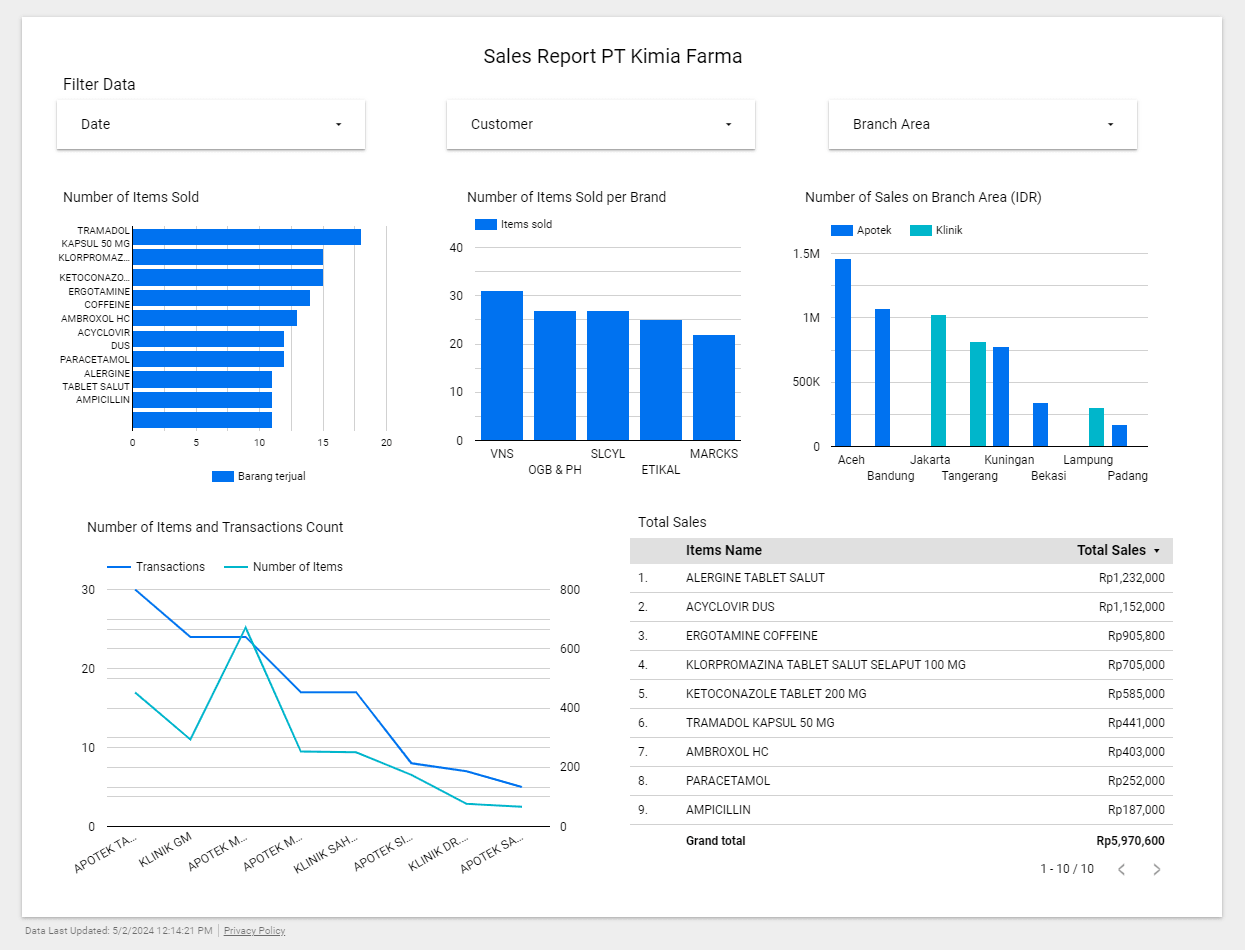Click the Rp403,000 sales value
Viewport: 1245px width, 950px height.
click(1136, 752)
